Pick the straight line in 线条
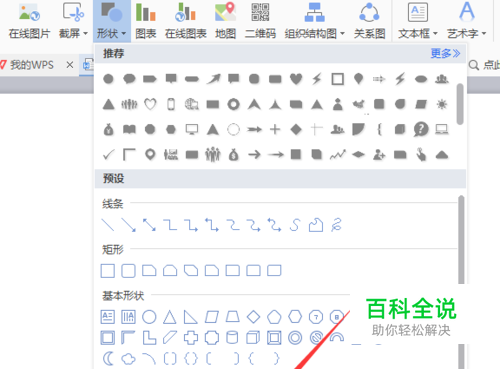Viewport: 500px width, 369px height. click(x=108, y=225)
